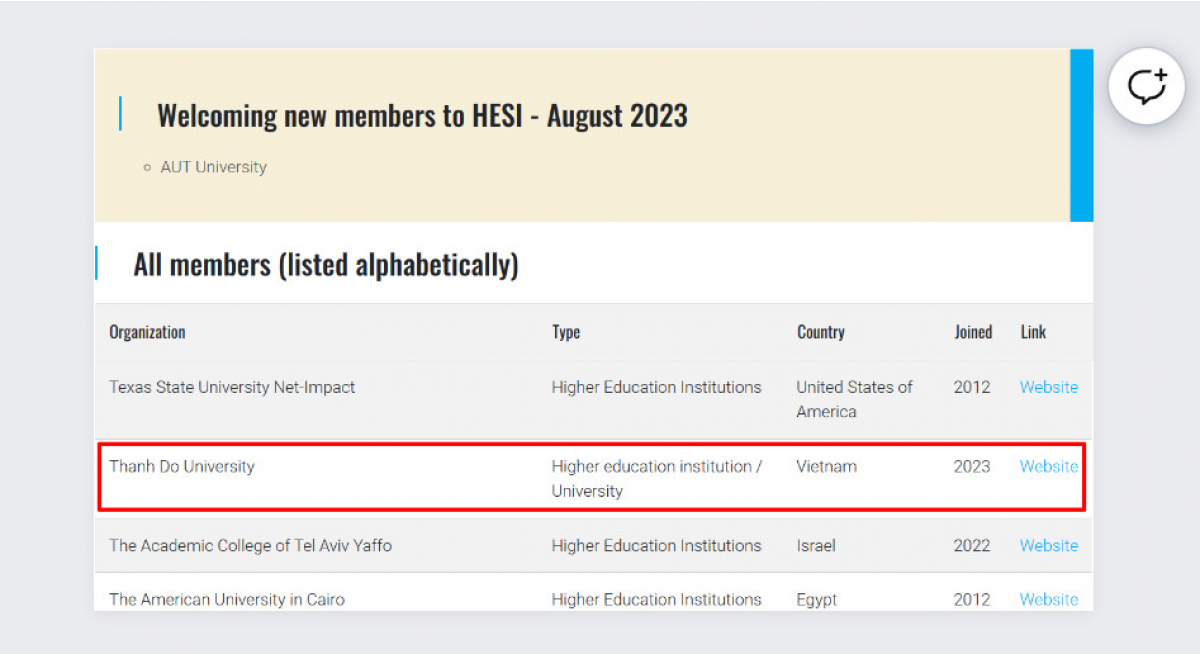Viewport: 1200px width, 654px height.
Task: Open the new chat bubble icon
Action: coord(1146,86)
